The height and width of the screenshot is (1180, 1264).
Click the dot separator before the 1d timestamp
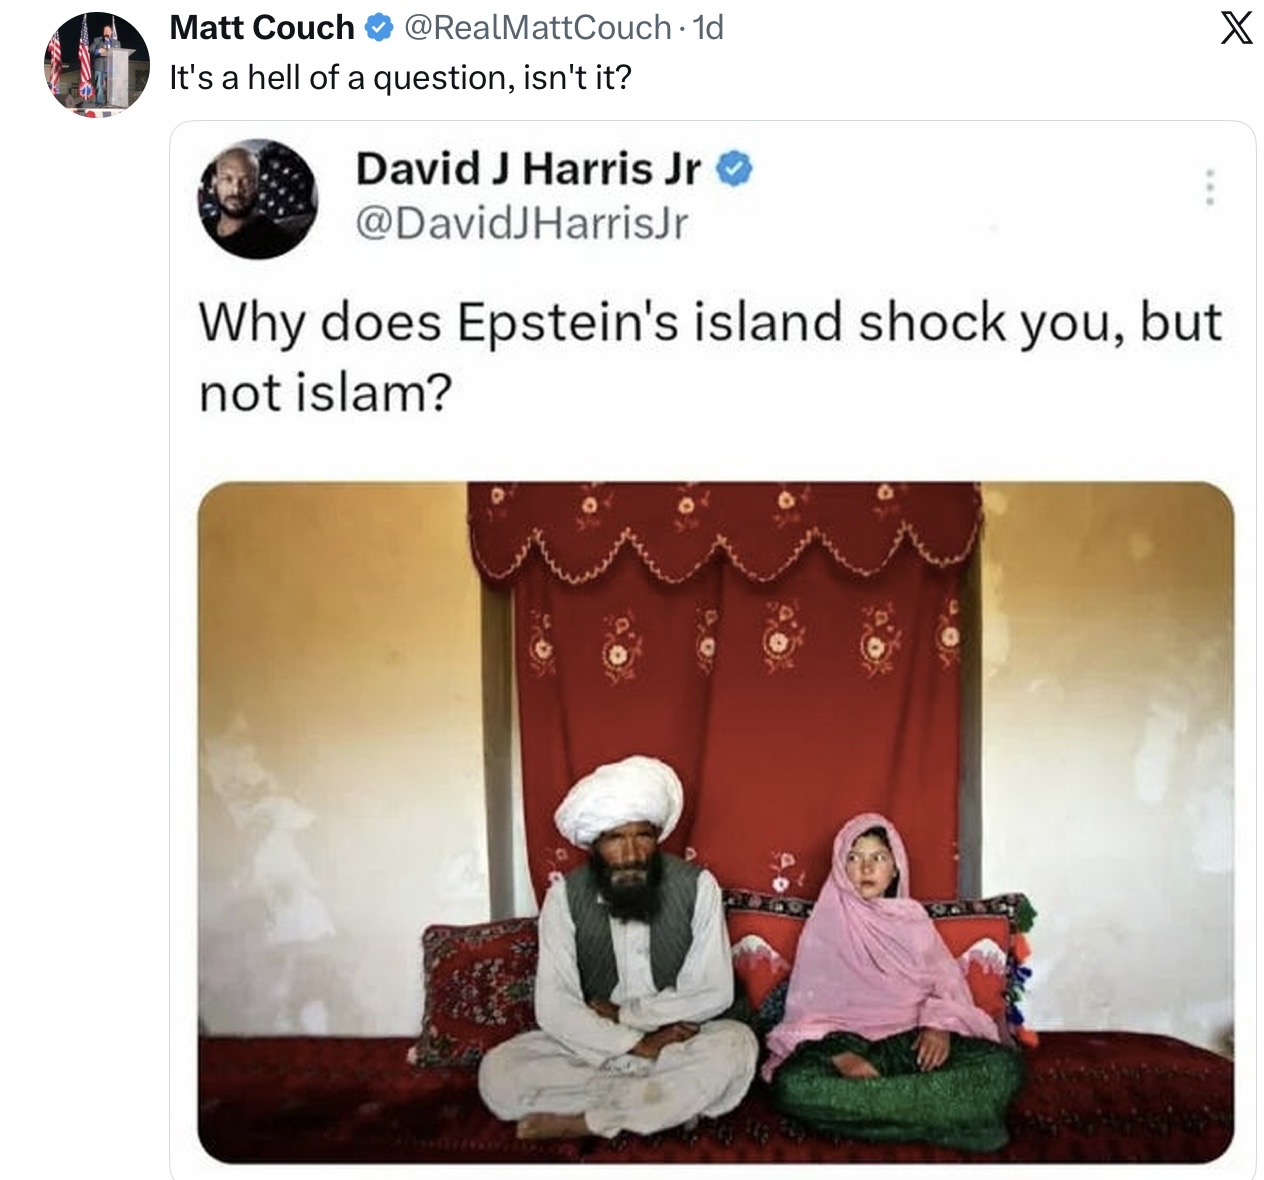(681, 28)
